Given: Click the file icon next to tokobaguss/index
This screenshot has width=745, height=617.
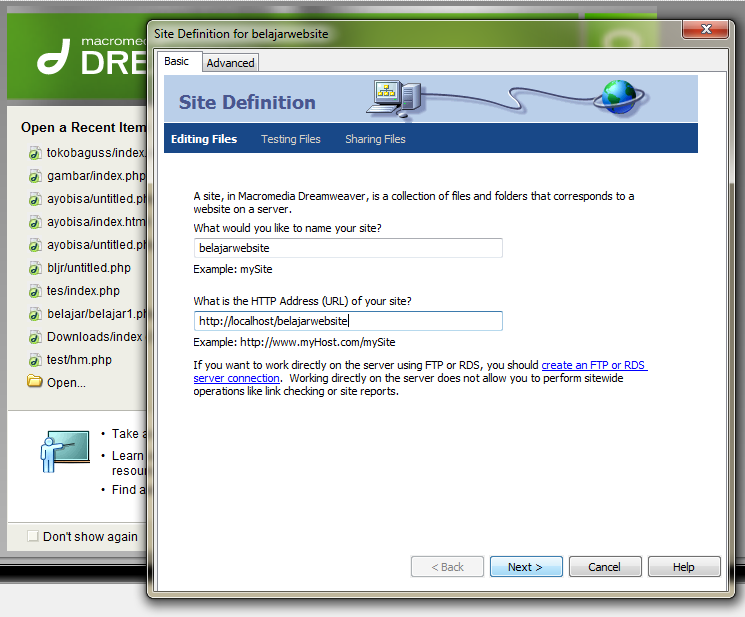Looking at the screenshot, I should [35, 153].
